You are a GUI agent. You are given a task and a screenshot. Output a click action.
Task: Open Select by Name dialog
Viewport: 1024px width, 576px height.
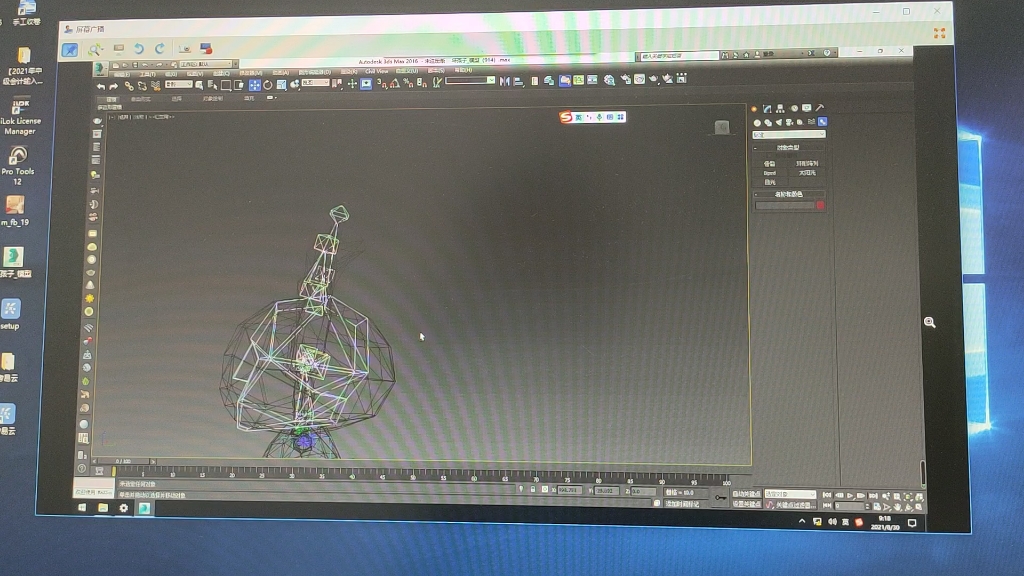(212, 87)
